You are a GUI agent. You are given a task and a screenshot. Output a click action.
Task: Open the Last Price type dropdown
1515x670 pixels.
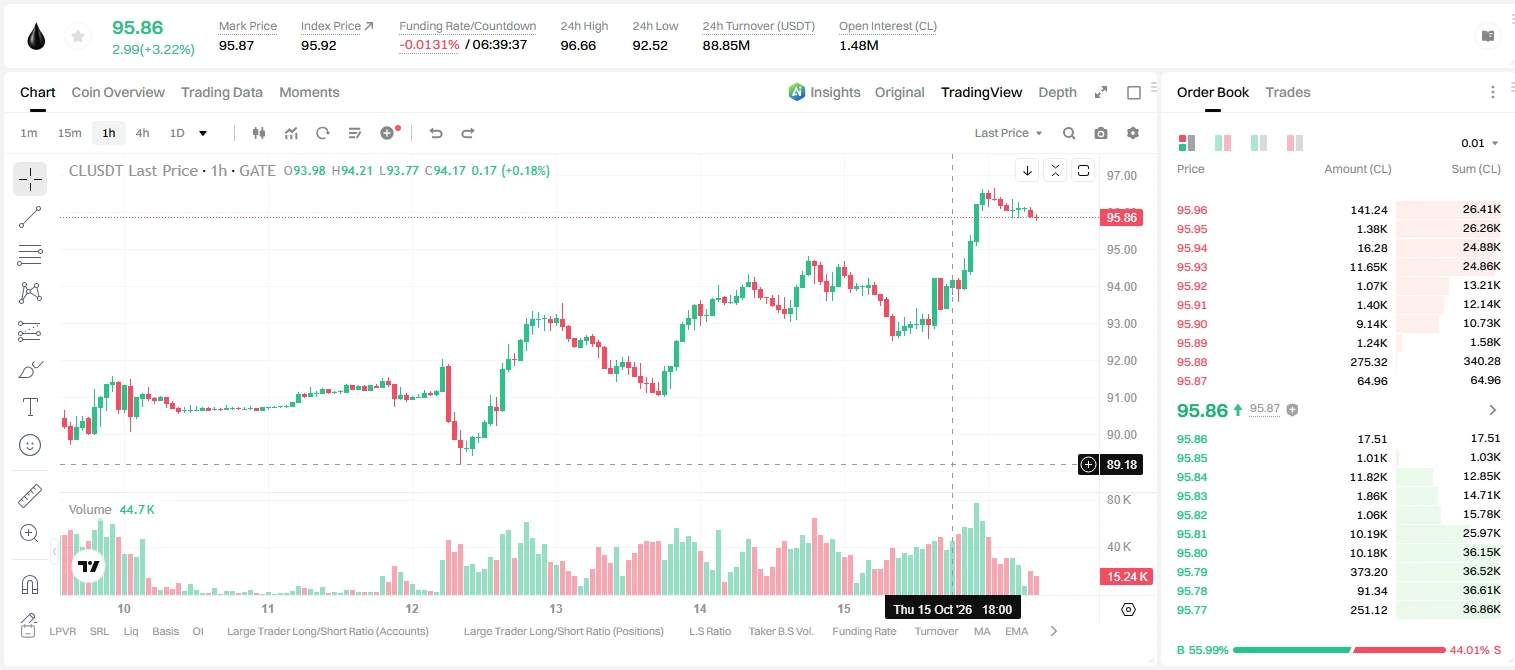1009,133
